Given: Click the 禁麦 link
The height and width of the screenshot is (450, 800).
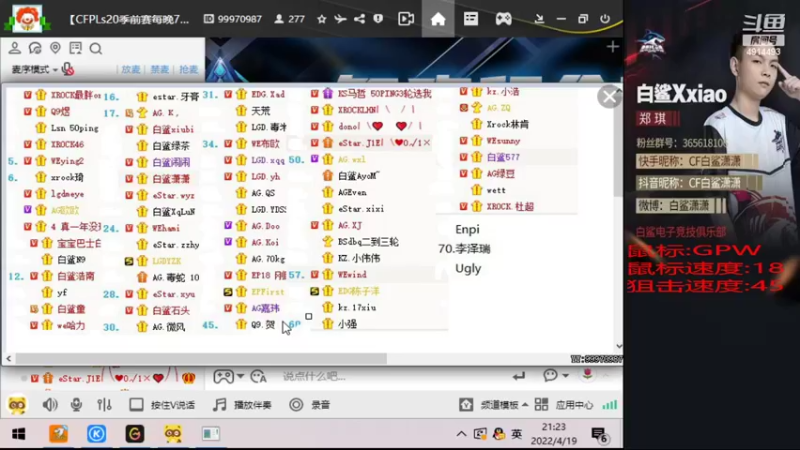Looking at the screenshot, I should click(x=160, y=69).
